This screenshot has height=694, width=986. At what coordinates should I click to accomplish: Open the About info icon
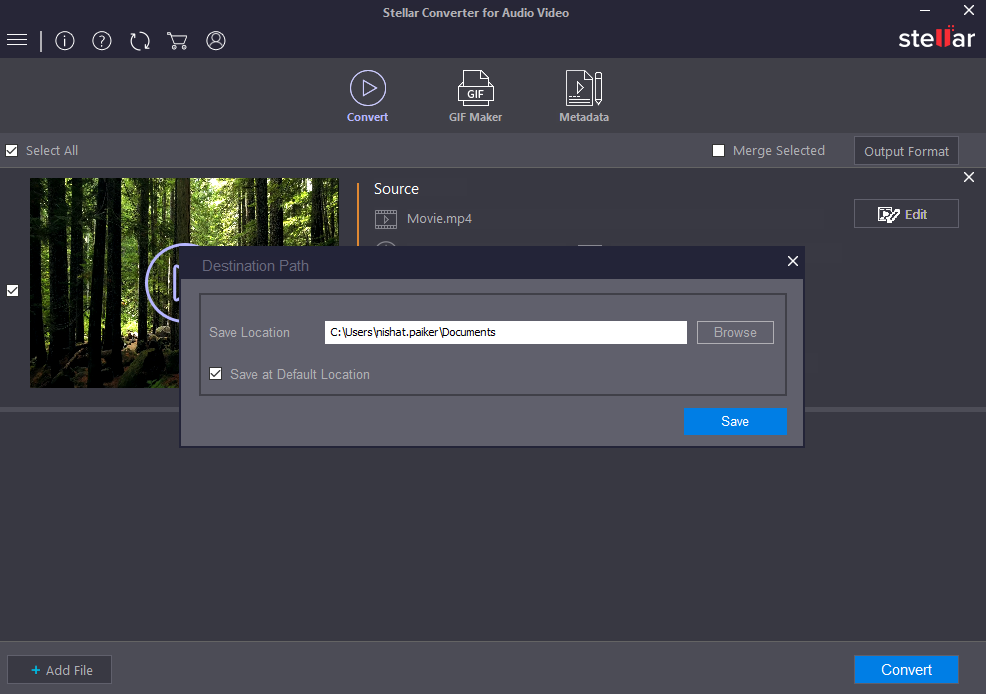coord(65,41)
